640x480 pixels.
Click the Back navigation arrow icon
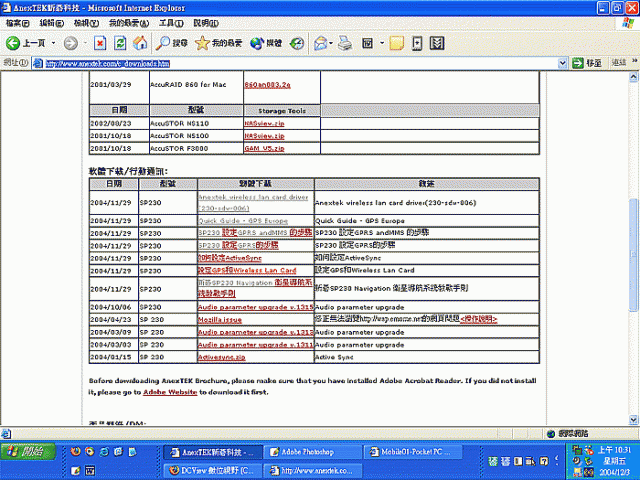coord(14,43)
